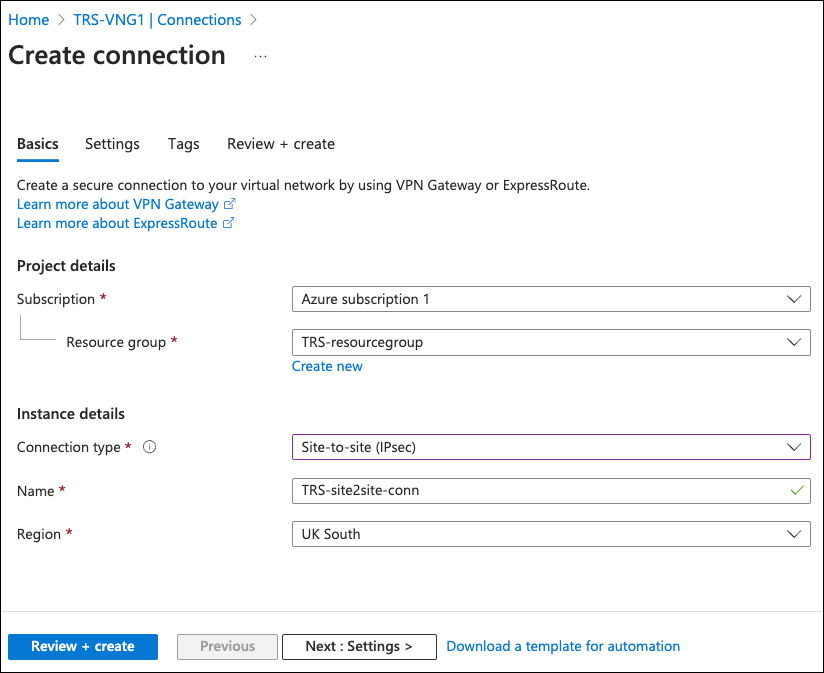The image size is (824, 673).
Task: Open the Tags tab
Action: [x=183, y=144]
